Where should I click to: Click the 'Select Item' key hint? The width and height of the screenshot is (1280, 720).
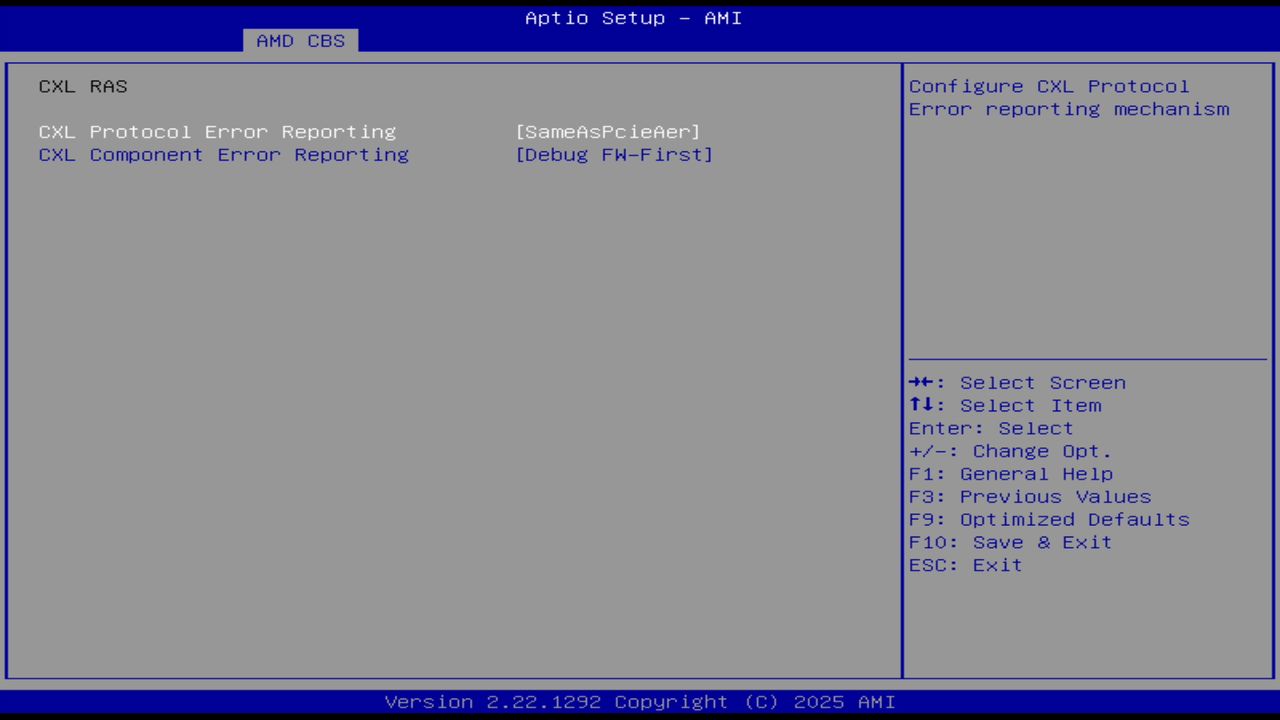[x=1005, y=406]
